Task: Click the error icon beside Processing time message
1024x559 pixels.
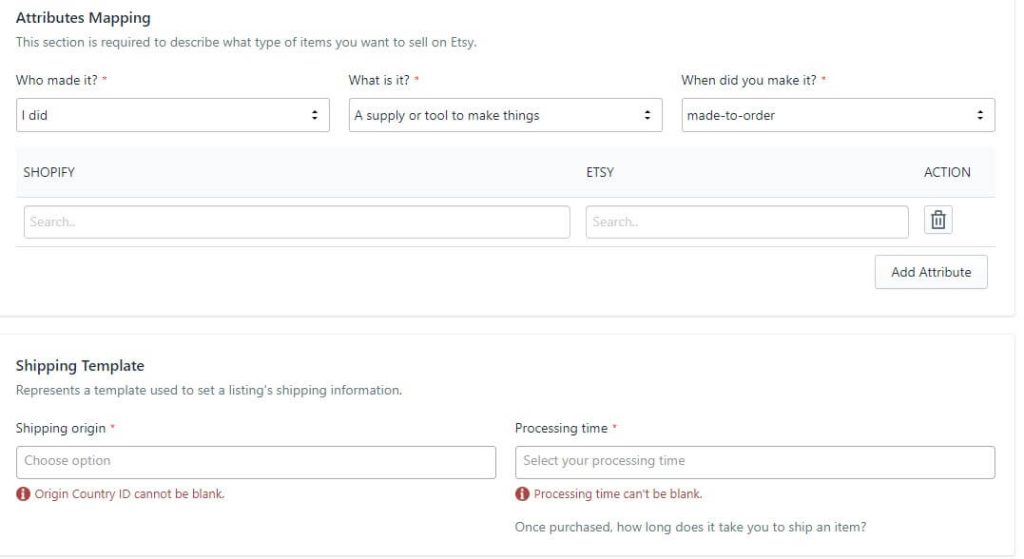Action: click(x=522, y=494)
